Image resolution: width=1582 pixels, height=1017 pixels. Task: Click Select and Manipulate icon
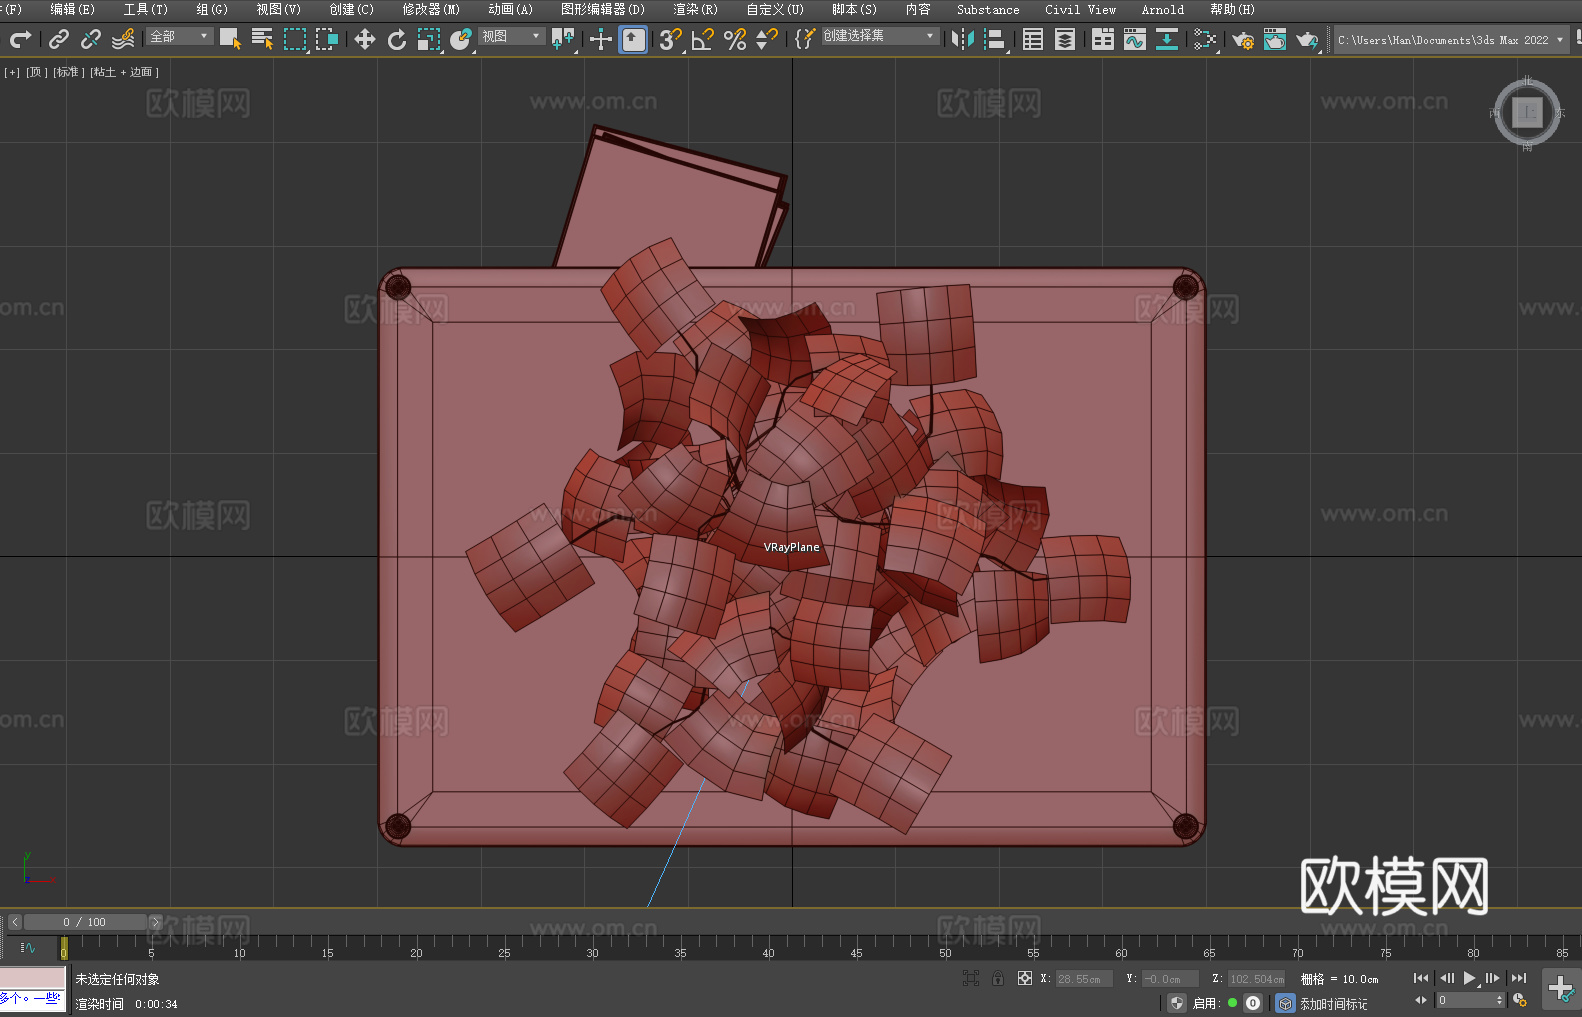point(601,39)
